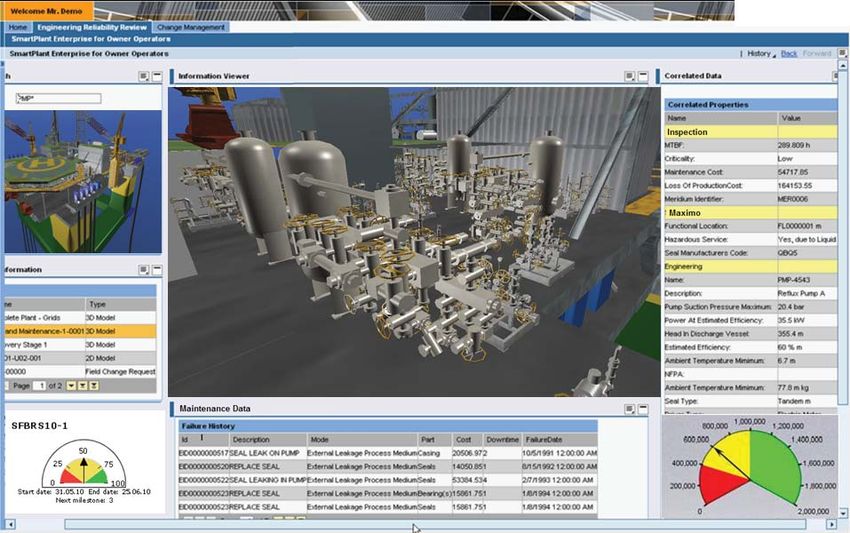Screen dimensions: 850x533
Task: Select the 'SEAL LEAKING IN PUMP' failure row
Action: pos(388,480)
